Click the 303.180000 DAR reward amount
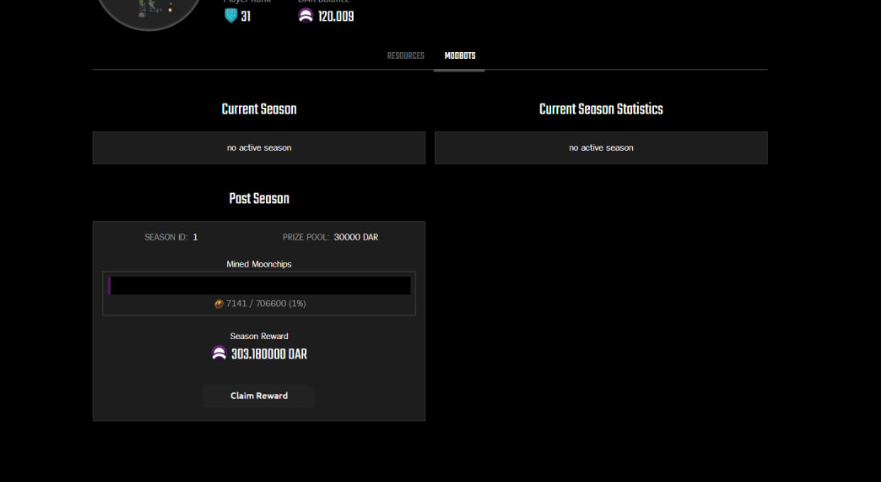Viewport: 881px width, 482px height. point(269,354)
